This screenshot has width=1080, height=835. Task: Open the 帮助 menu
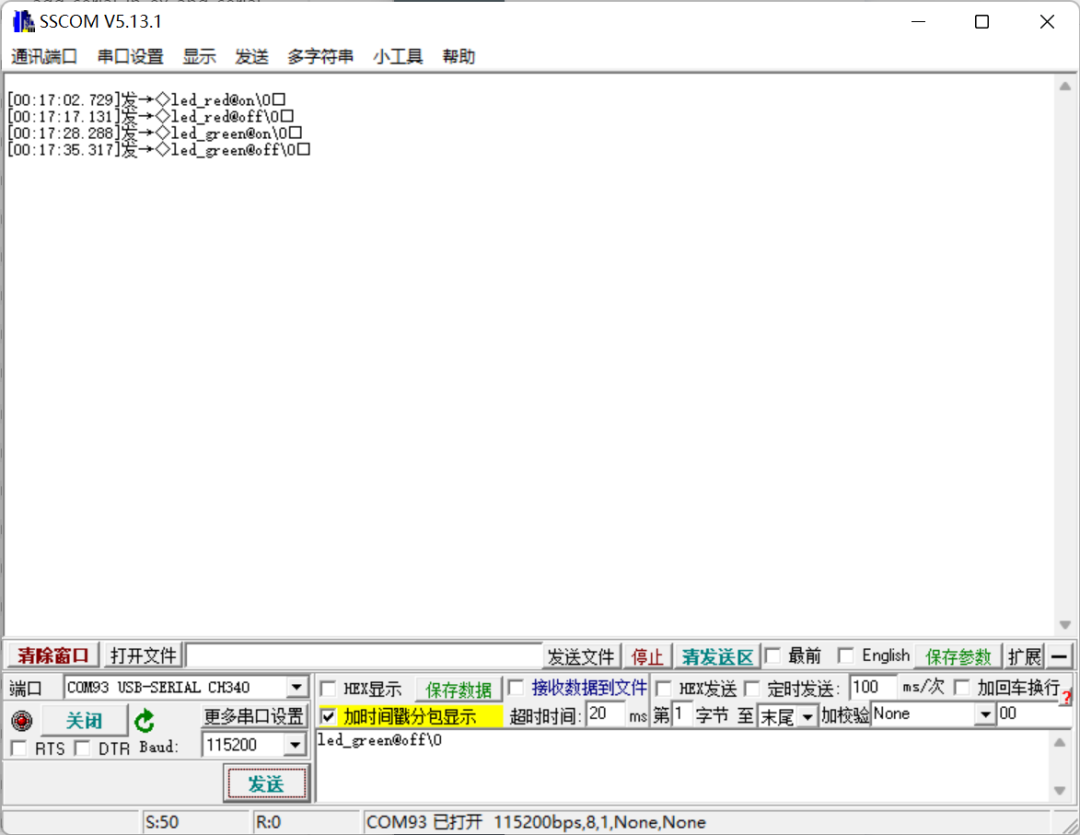[458, 56]
